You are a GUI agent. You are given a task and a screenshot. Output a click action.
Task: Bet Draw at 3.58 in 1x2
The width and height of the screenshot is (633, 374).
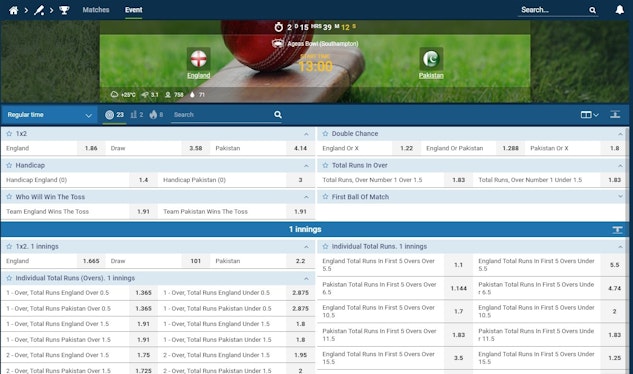(195, 148)
